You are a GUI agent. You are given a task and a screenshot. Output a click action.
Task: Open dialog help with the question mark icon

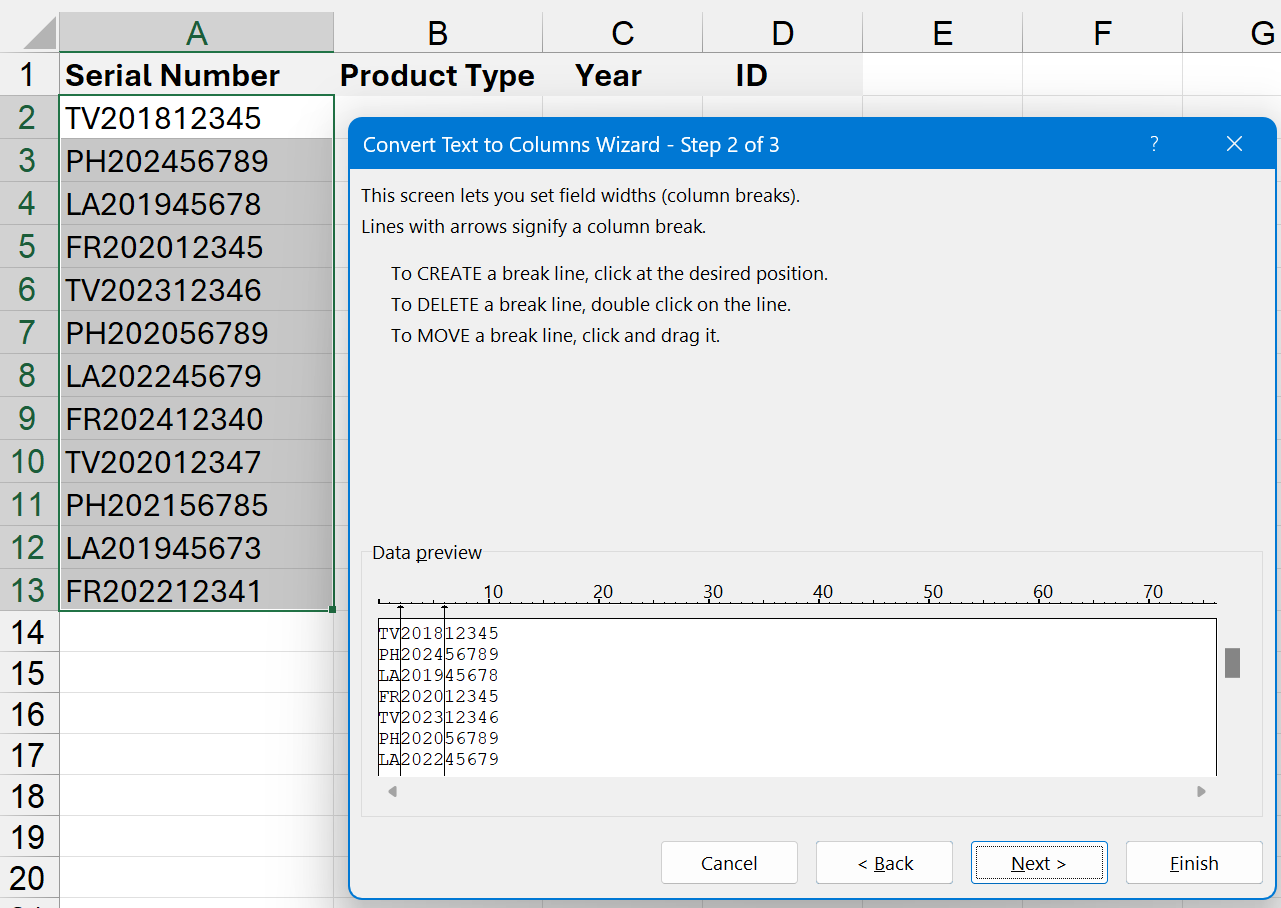tap(1154, 144)
